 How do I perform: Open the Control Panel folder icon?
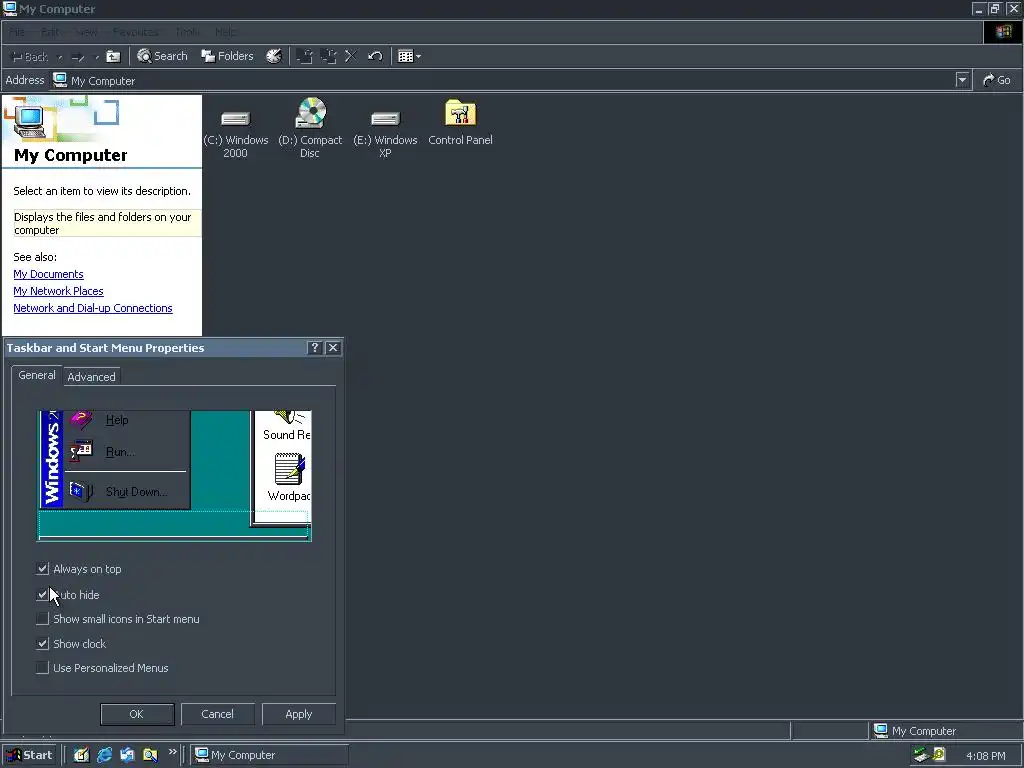[x=460, y=122]
